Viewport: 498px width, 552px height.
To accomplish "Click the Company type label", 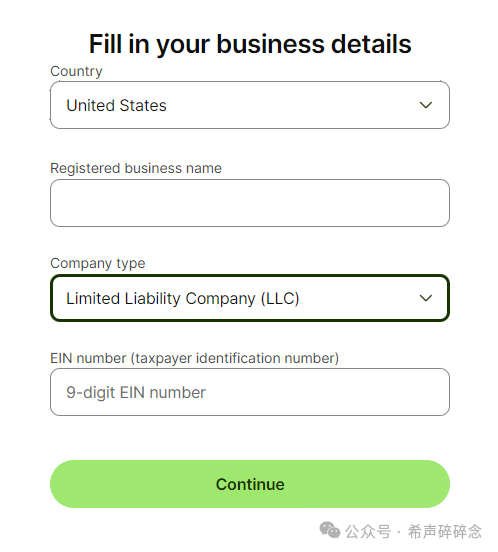I will pos(98,263).
